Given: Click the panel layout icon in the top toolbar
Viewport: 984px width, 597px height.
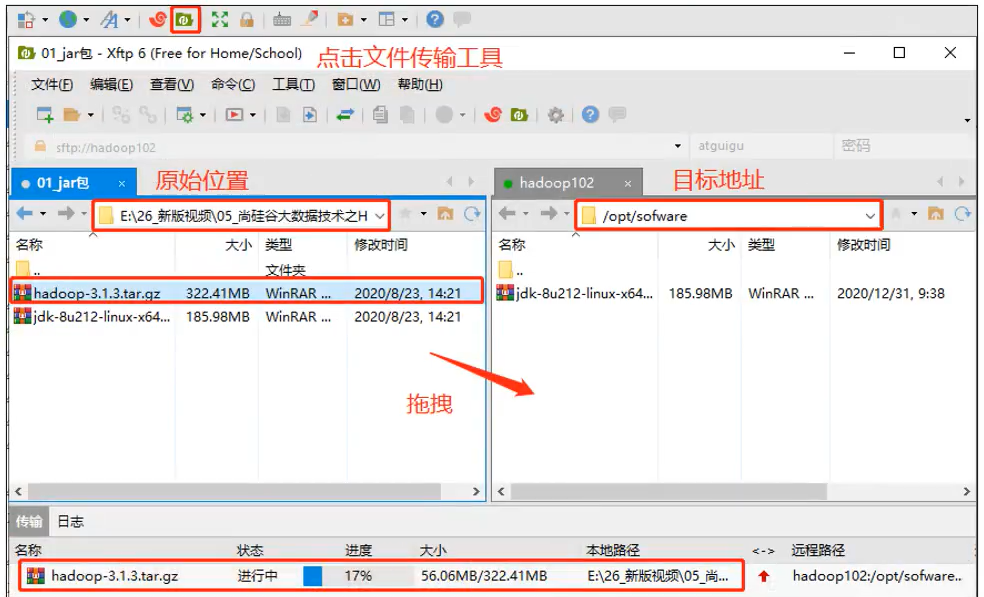Looking at the screenshot, I should pos(387,20).
